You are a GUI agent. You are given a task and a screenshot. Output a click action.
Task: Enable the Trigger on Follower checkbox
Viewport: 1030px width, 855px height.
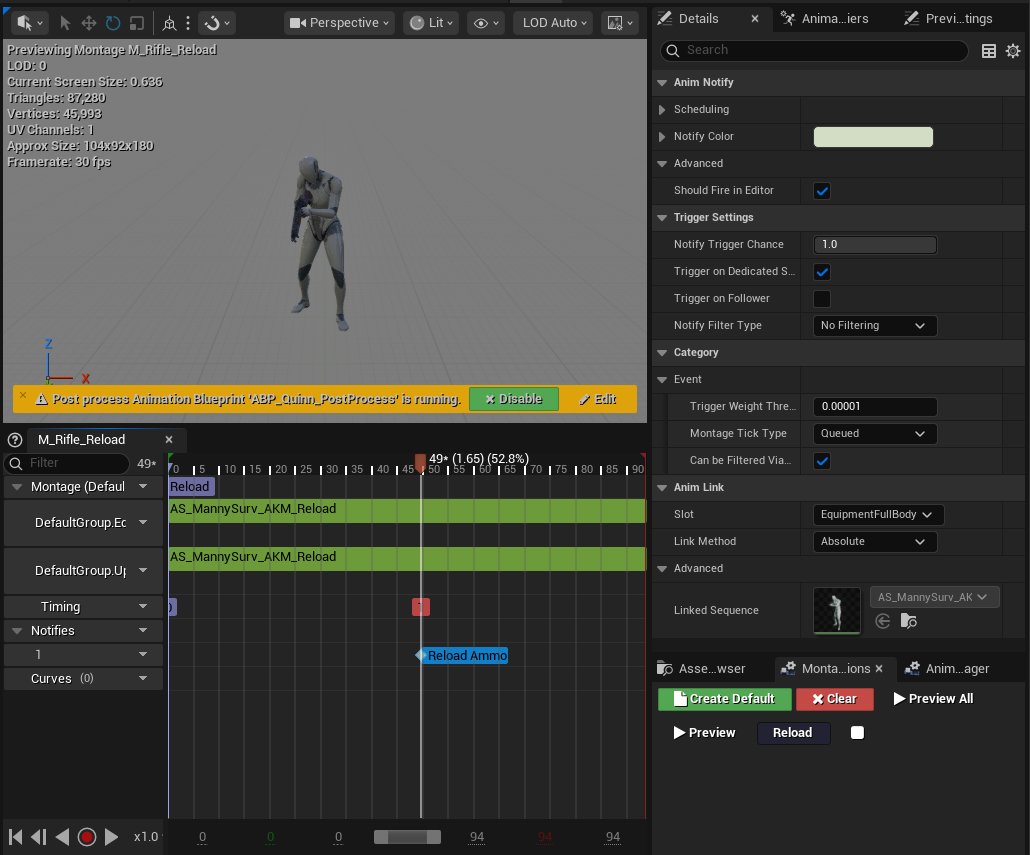(x=822, y=299)
